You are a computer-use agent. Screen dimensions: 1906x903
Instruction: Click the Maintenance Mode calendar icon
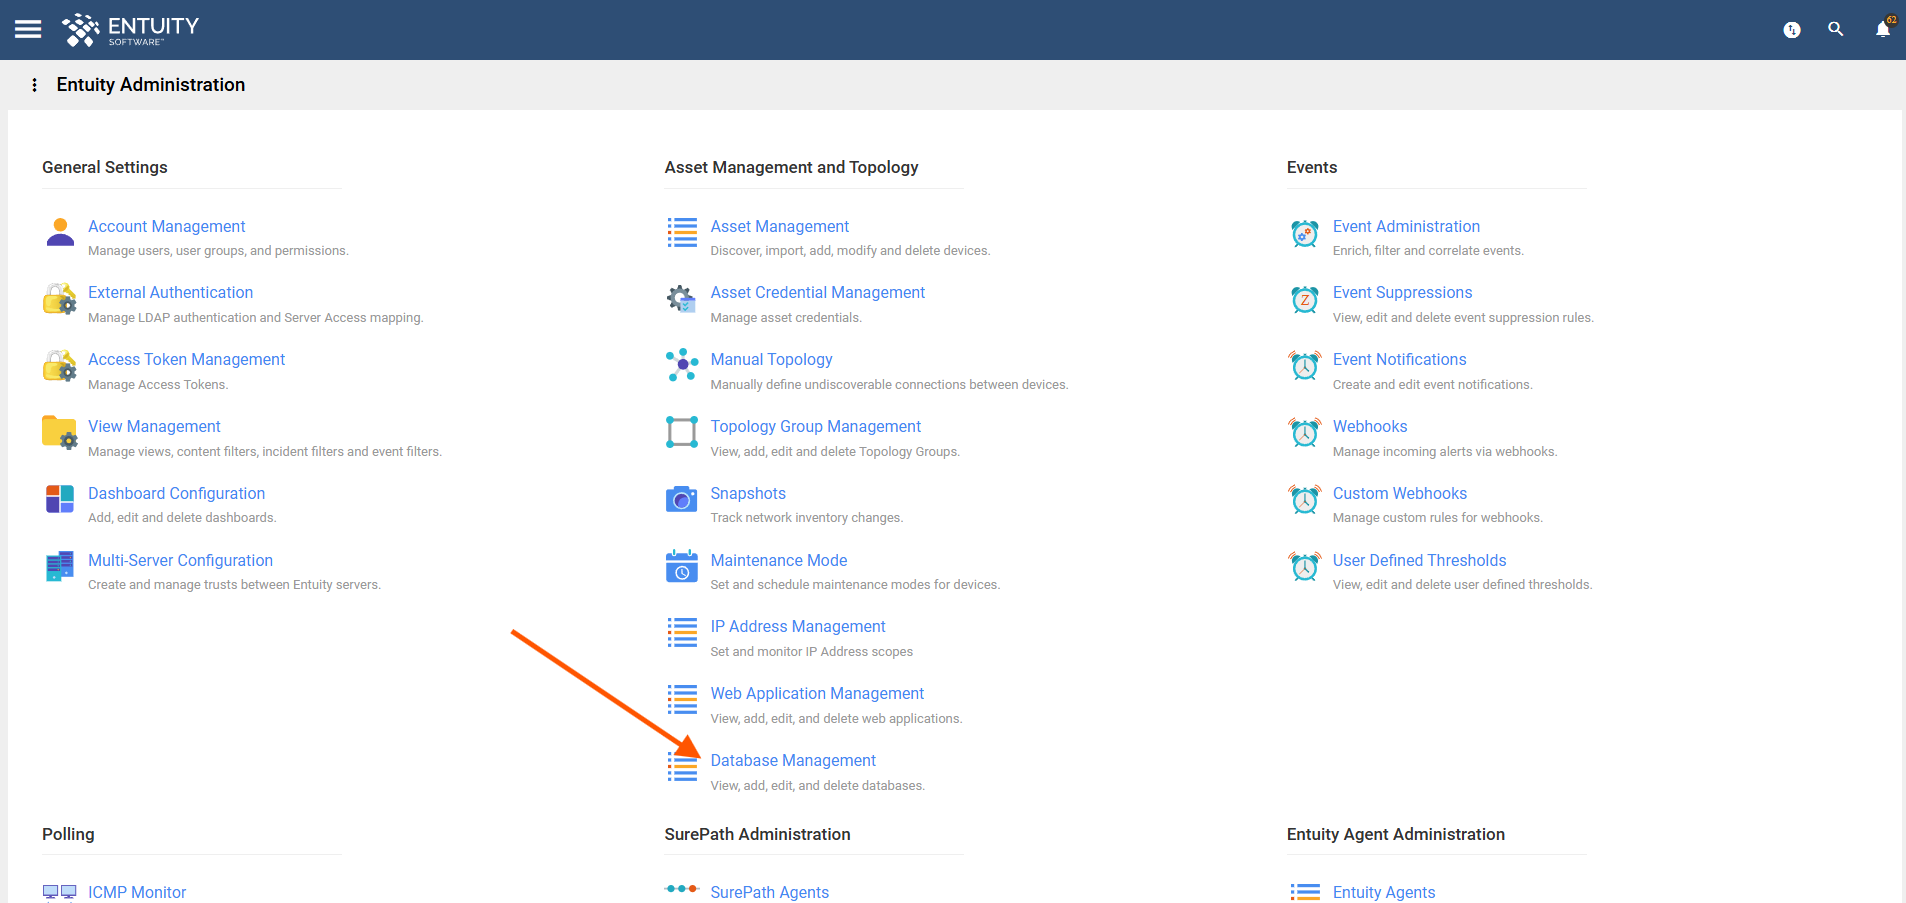(682, 566)
